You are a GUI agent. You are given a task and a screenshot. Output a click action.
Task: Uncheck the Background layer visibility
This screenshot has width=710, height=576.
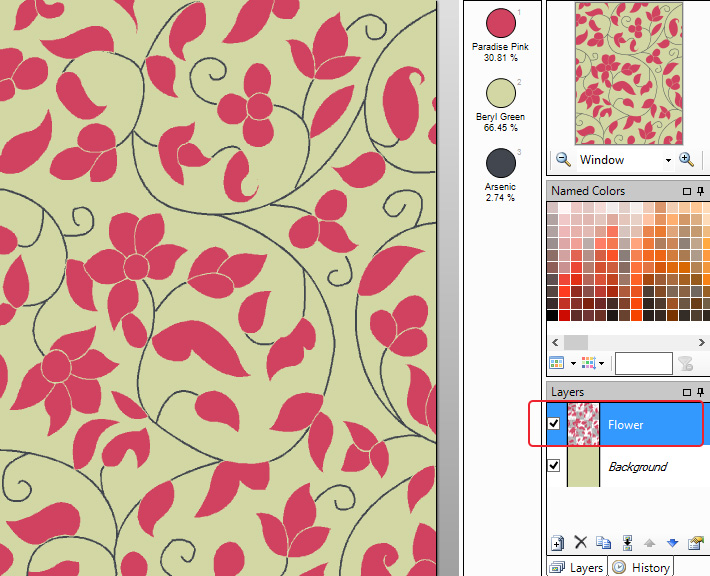[x=554, y=466]
